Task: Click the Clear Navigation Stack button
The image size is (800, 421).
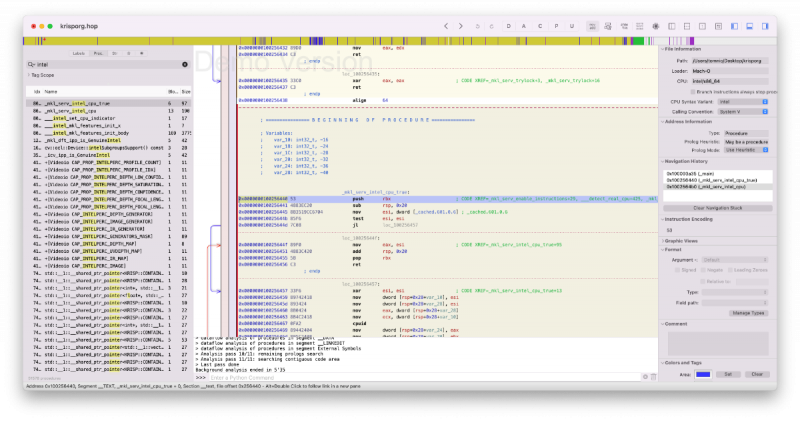Action: pyautogui.click(x=720, y=207)
